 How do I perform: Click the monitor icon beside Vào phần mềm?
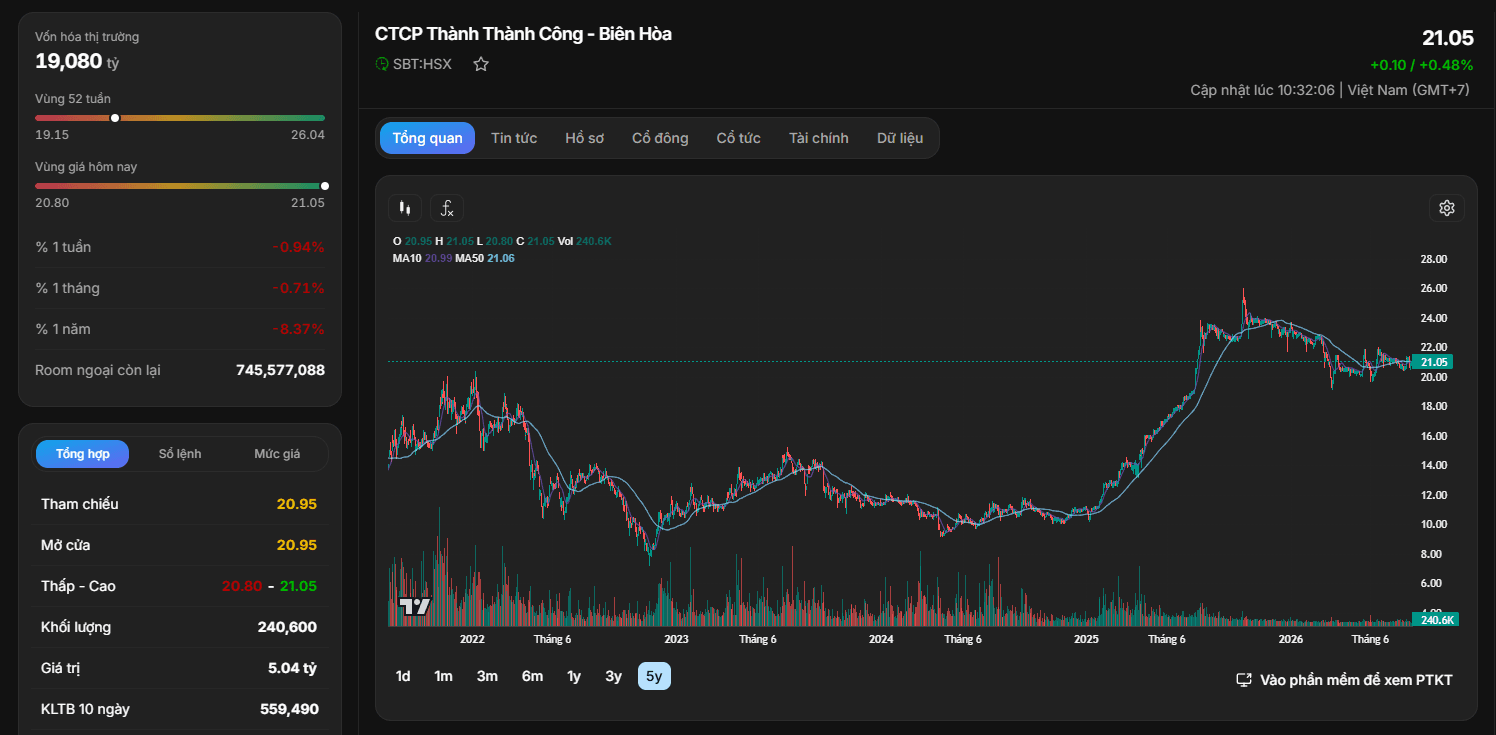(1244, 680)
